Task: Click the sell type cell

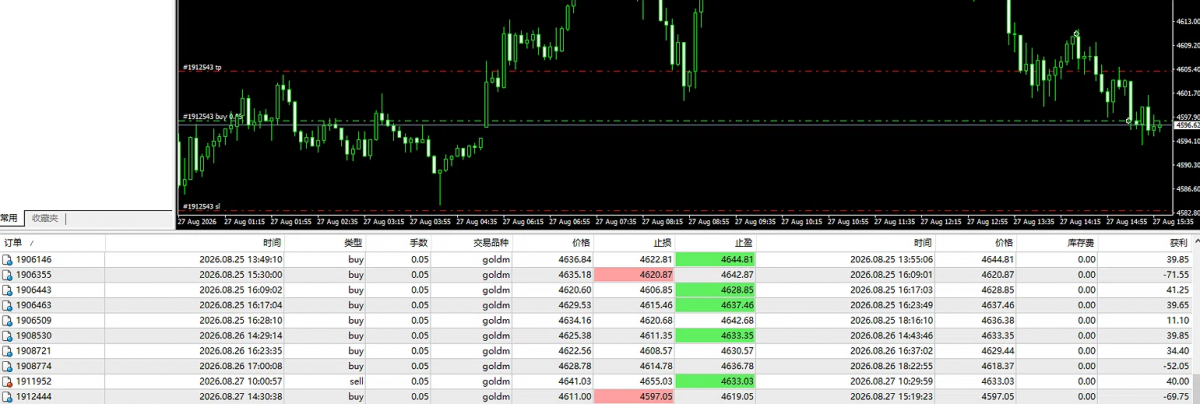Action: (355, 381)
